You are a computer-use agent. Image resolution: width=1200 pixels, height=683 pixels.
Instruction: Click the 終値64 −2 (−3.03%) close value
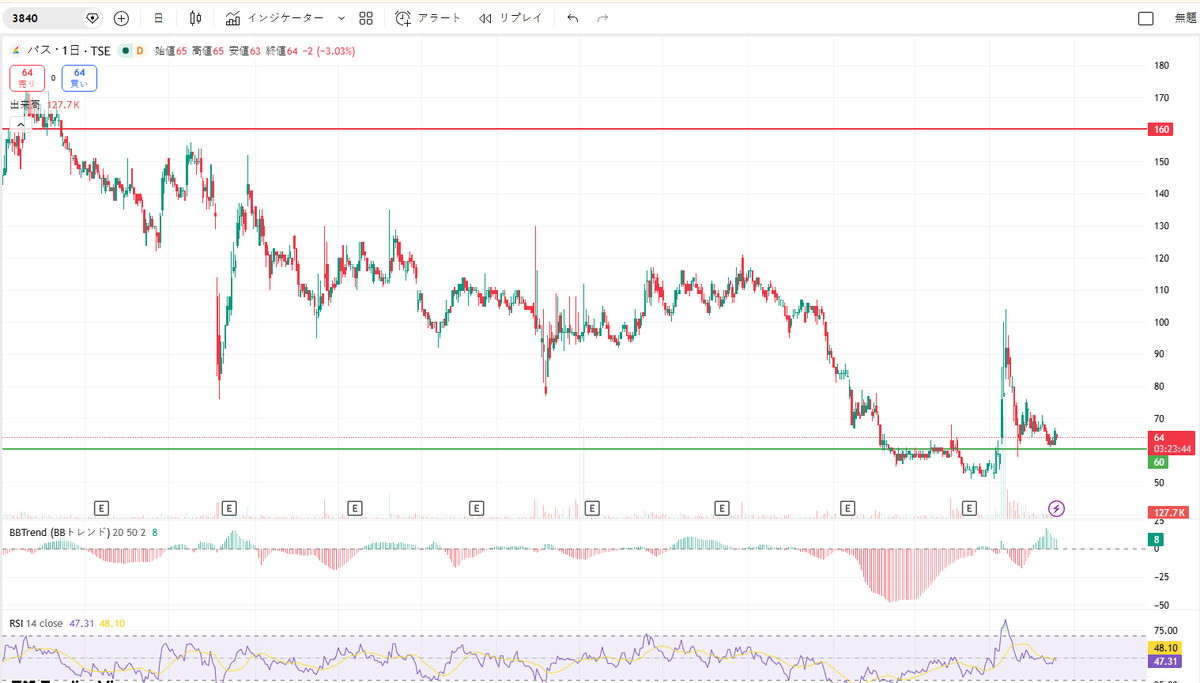point(310,50)
